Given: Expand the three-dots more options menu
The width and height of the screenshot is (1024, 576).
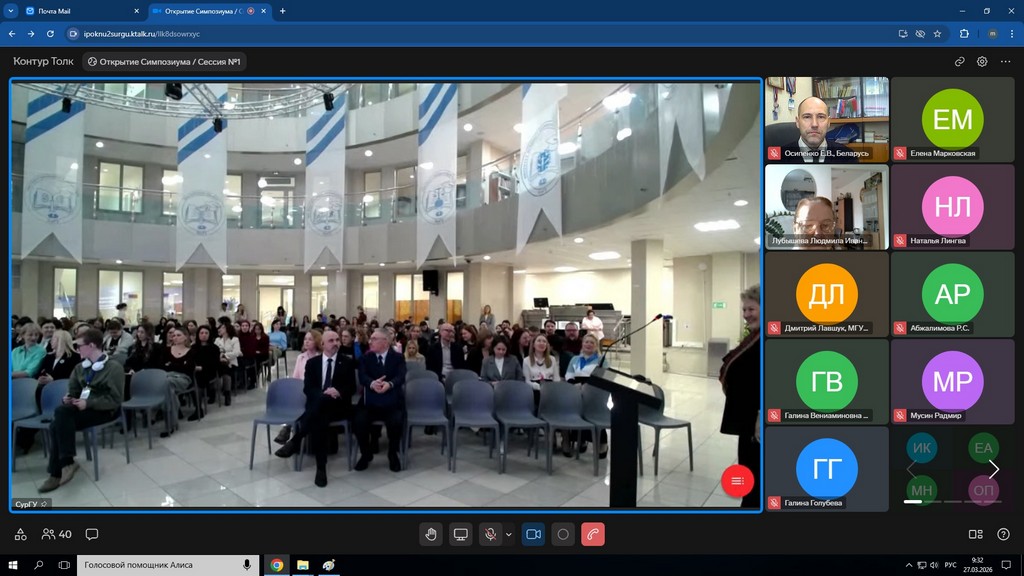Looking at the screenshot, I should tap(1005, 61).
